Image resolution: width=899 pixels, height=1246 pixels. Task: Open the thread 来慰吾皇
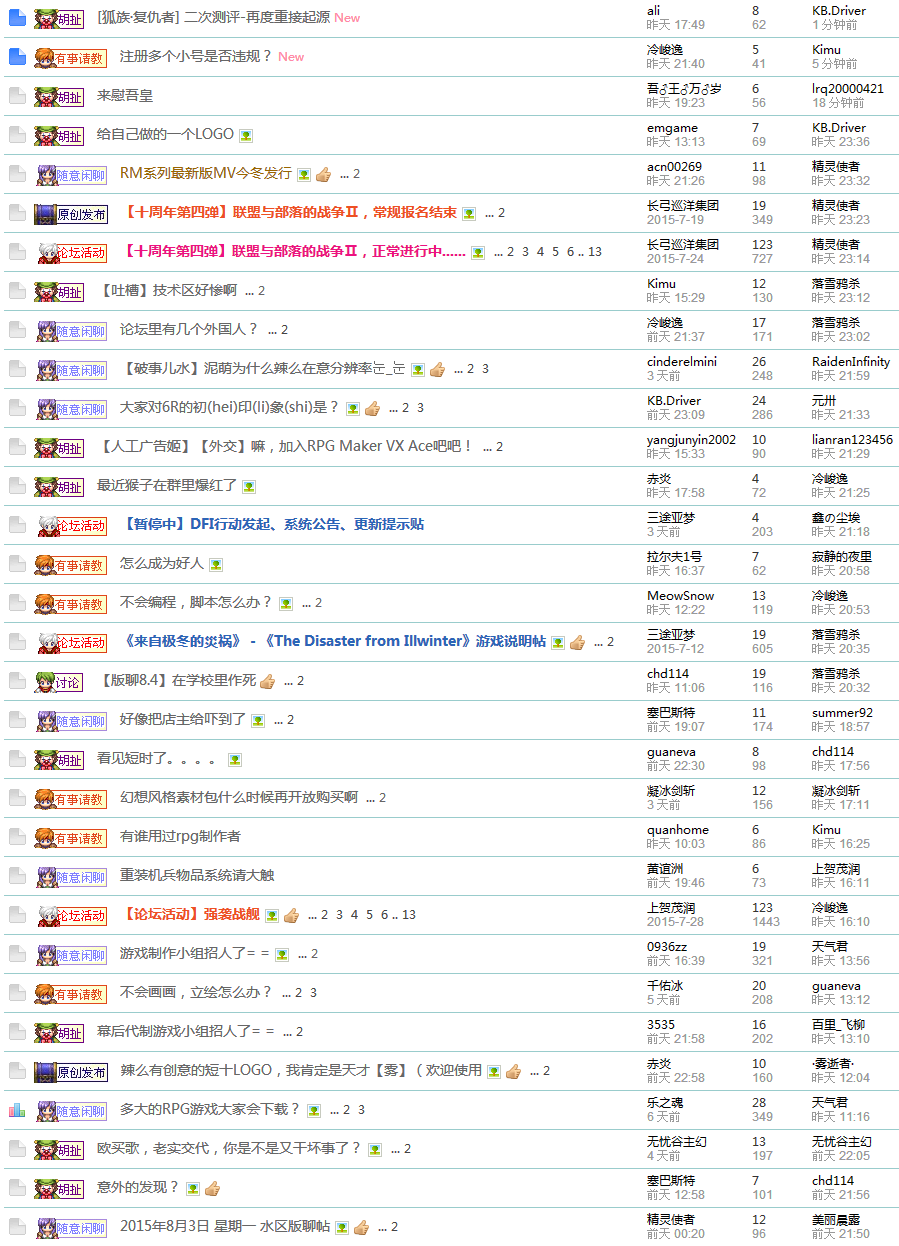(x=125, y=96)
